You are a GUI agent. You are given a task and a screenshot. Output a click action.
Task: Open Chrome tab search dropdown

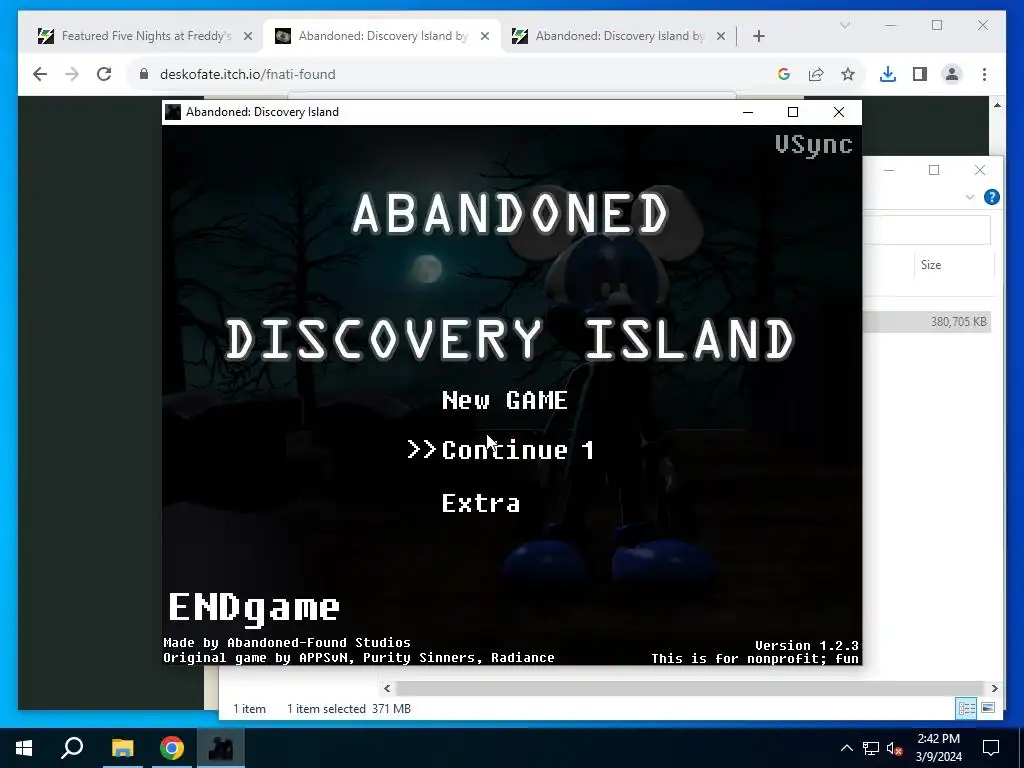coord(845,25)
